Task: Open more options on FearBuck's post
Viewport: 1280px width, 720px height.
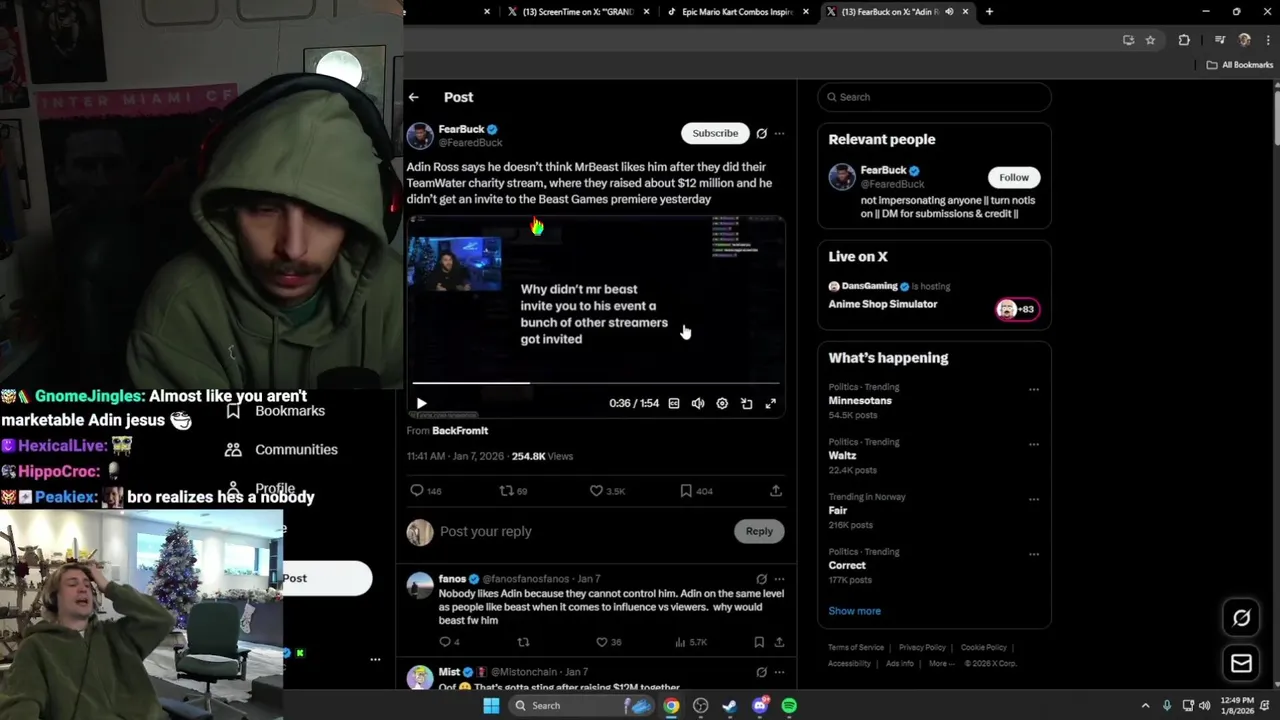Action: click(780, 133)
